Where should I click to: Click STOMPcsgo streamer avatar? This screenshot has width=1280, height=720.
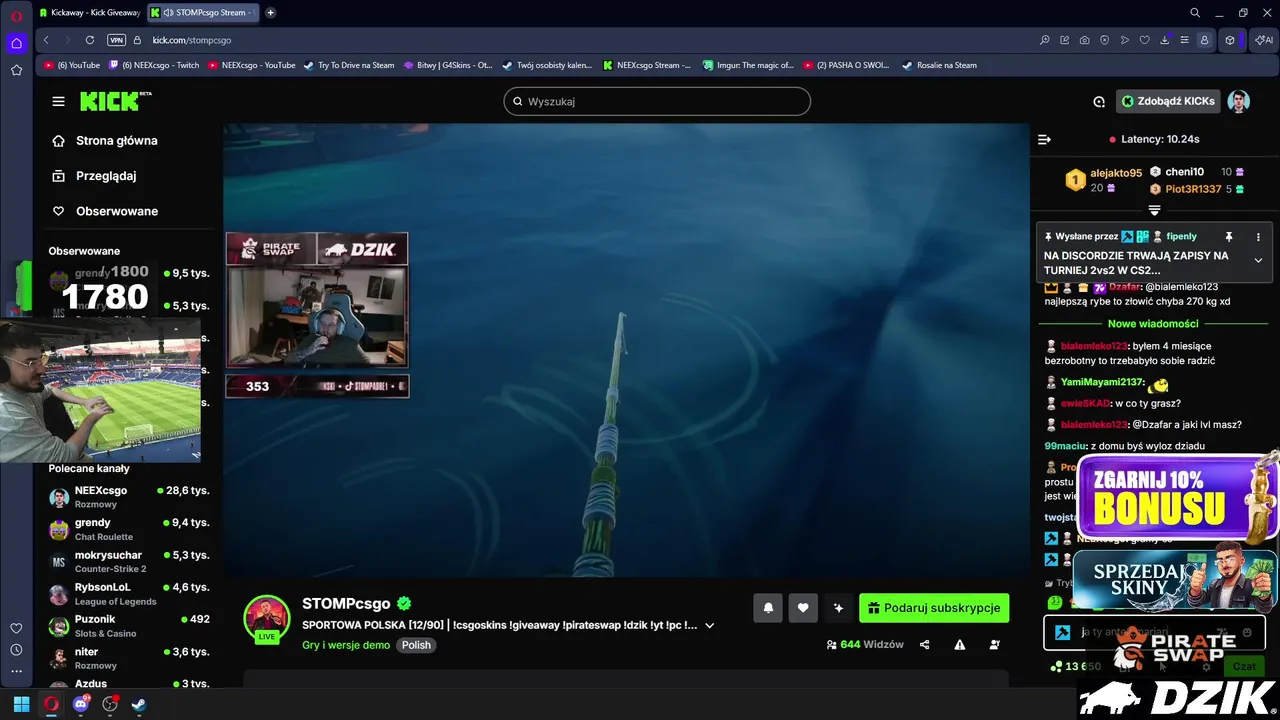pos(267,618)
